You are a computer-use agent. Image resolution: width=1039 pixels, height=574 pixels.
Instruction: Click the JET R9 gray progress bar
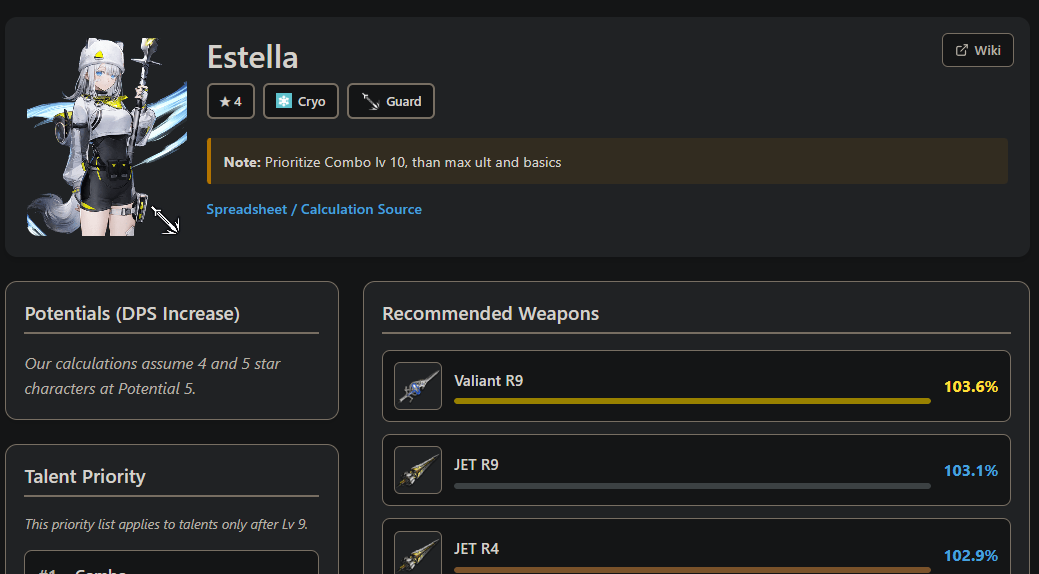tap(692, 486)
